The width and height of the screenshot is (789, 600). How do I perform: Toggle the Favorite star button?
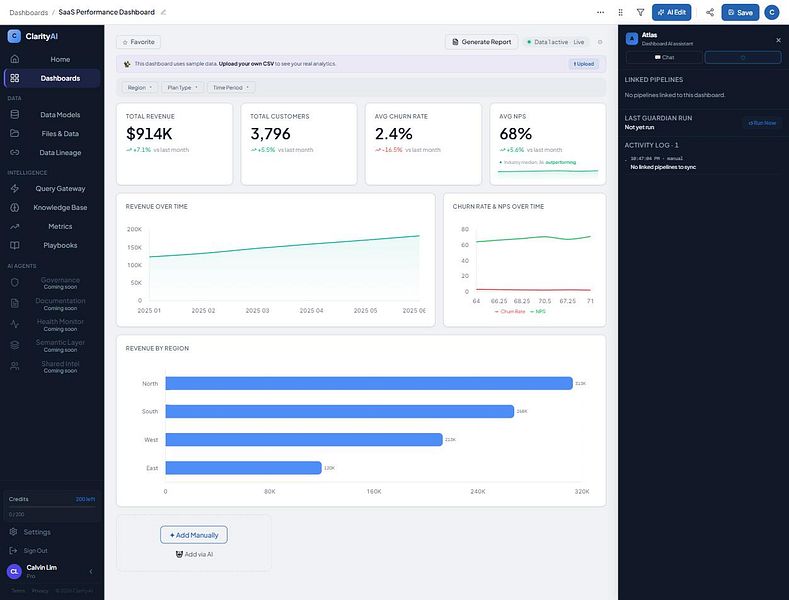click(x=138, y=42)
